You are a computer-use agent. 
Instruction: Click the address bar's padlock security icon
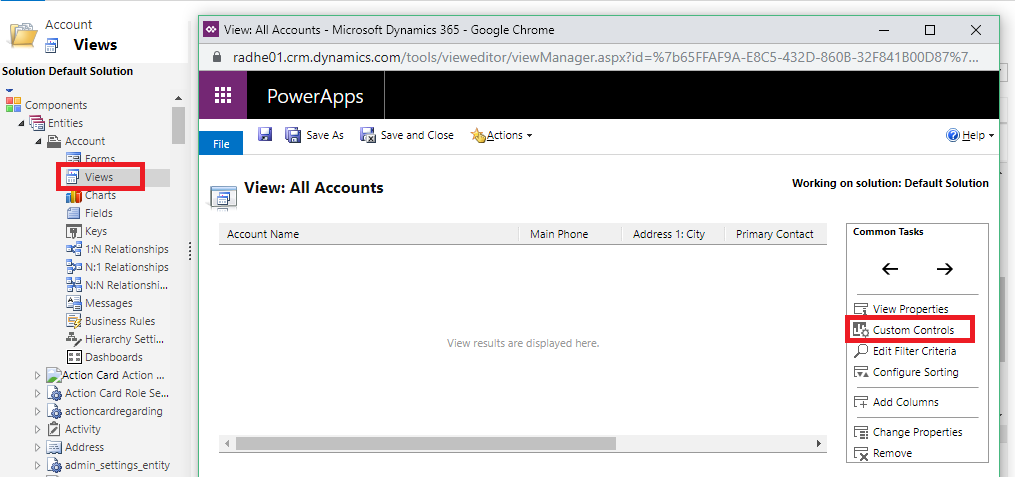pos(218,56)
